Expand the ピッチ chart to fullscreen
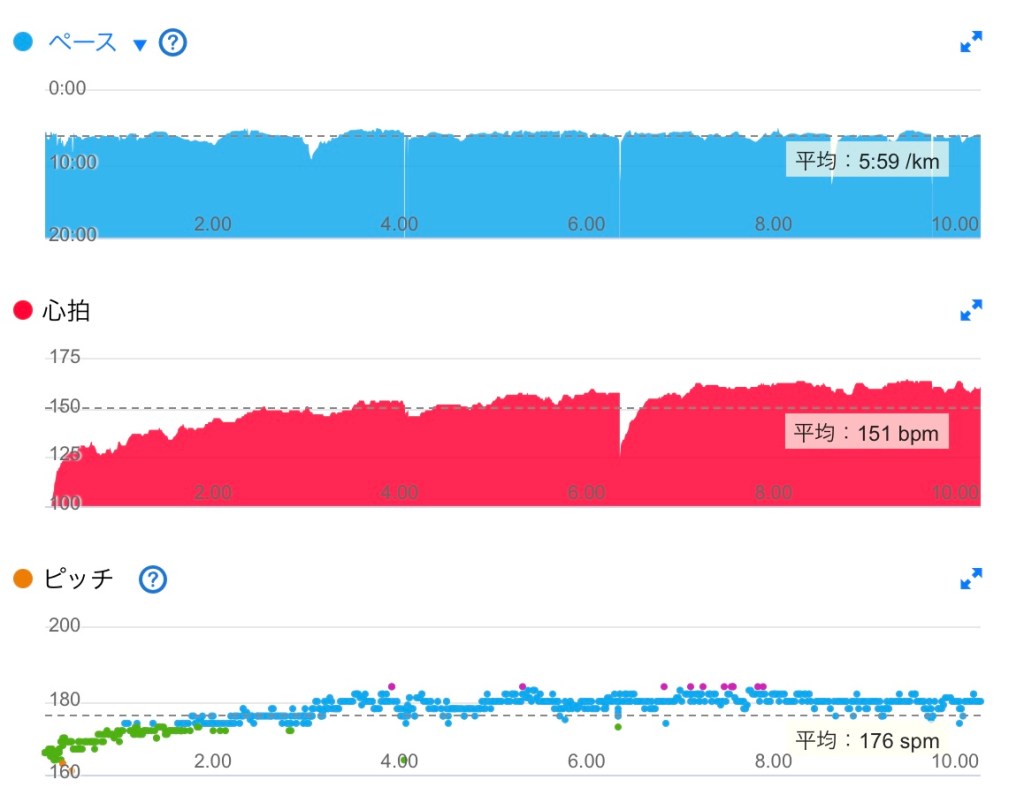Screen dimensions: 1024x810 pyautogui.click(x=970, y=578)
